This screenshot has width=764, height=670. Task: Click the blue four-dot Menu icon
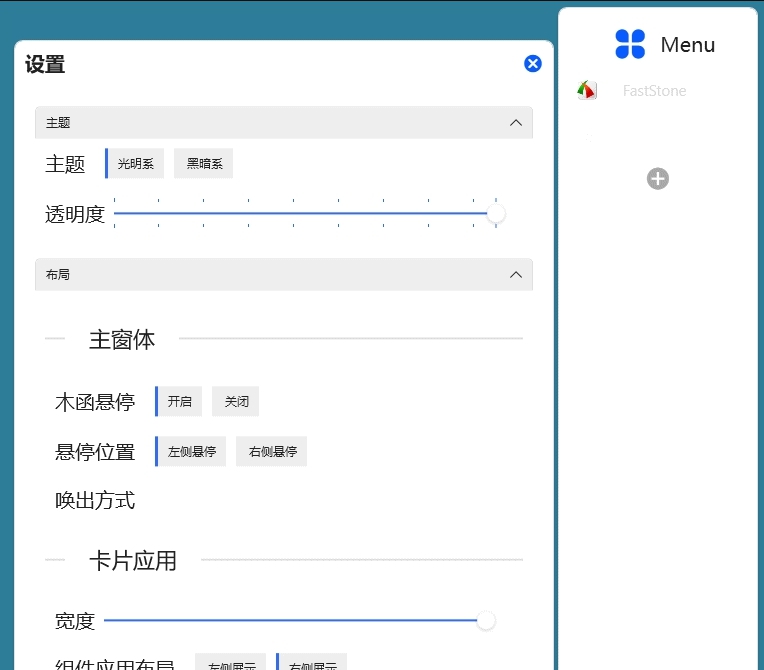pos(630,44)
